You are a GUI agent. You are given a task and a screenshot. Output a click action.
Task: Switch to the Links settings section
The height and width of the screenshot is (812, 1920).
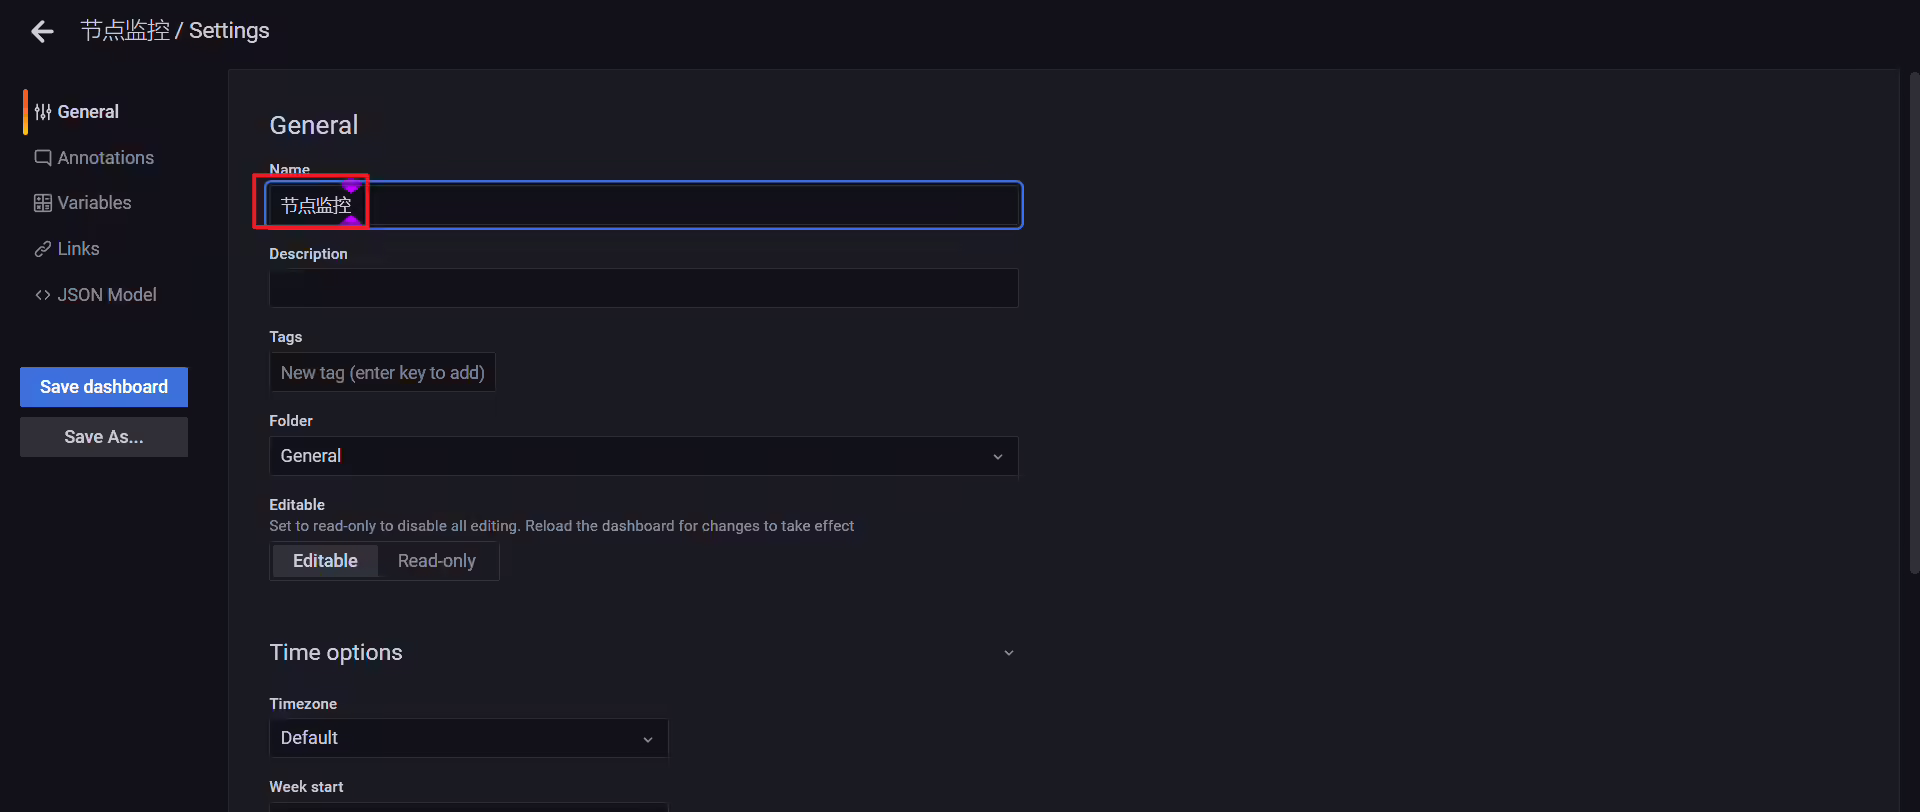click(x=78, y=249)
